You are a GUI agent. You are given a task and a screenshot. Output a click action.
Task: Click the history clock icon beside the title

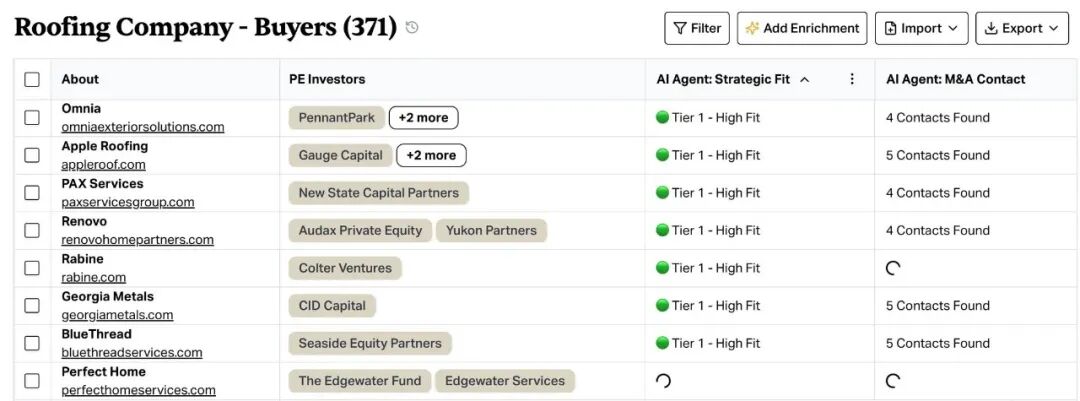(412, 28)
